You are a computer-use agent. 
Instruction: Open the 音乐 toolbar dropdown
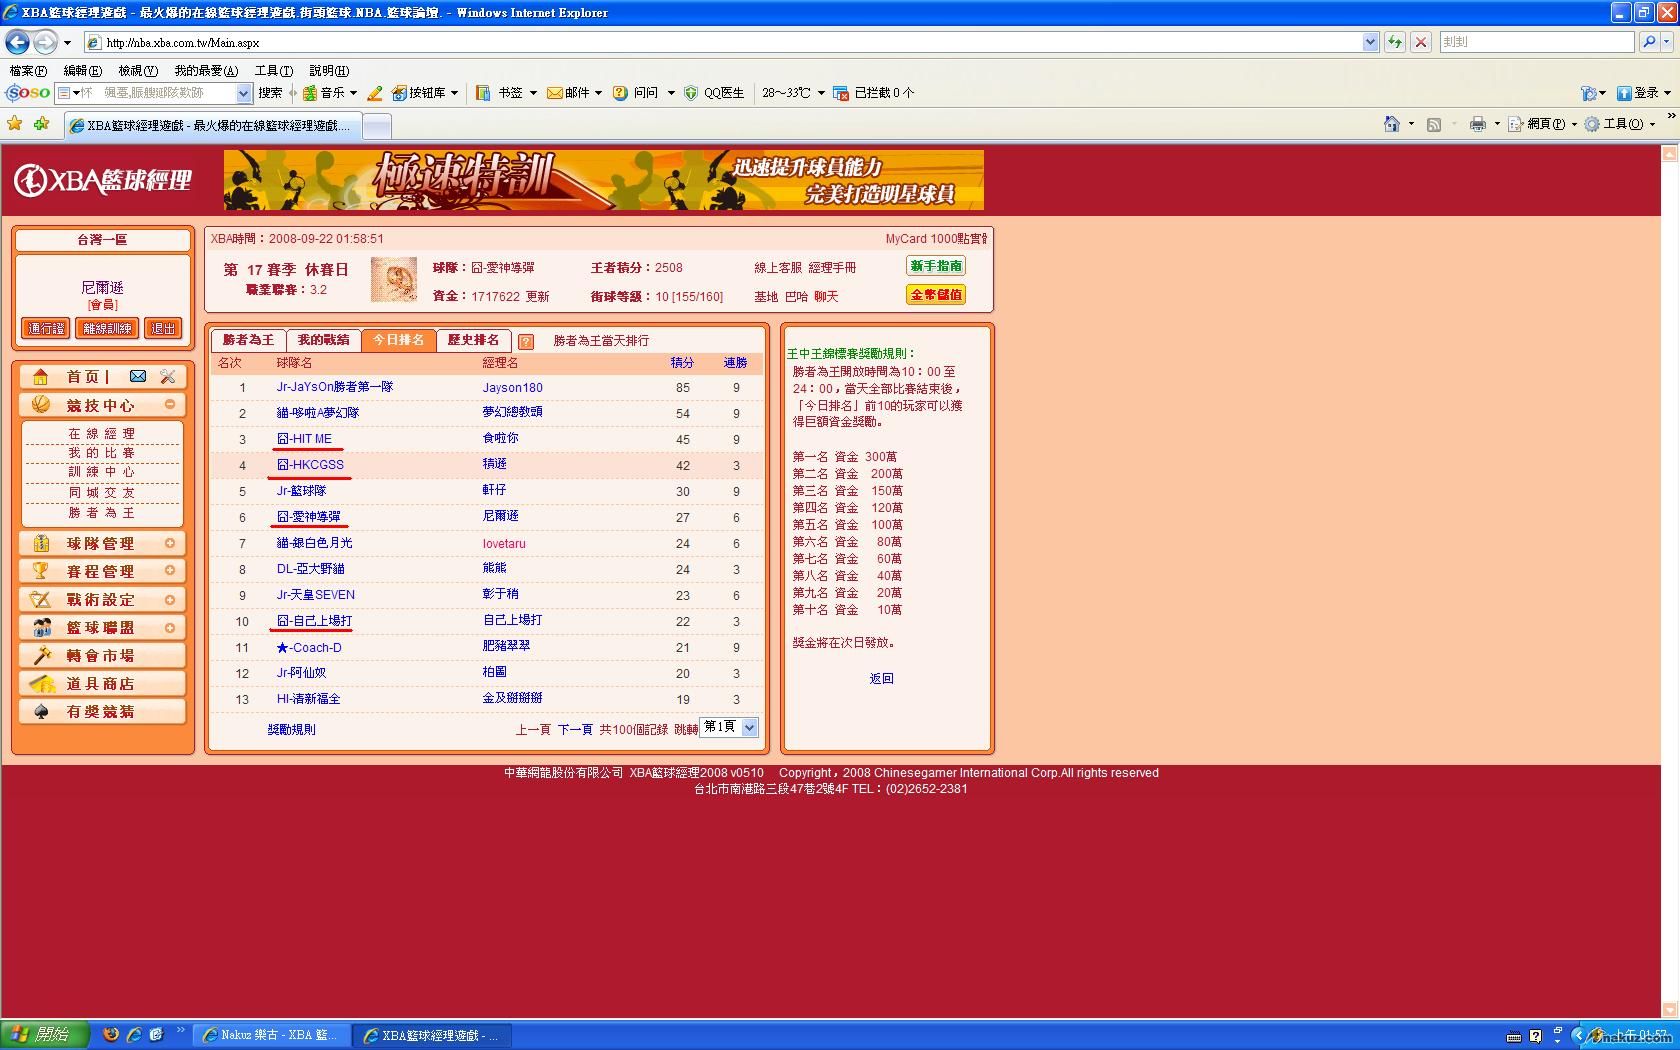coord(353,93)
